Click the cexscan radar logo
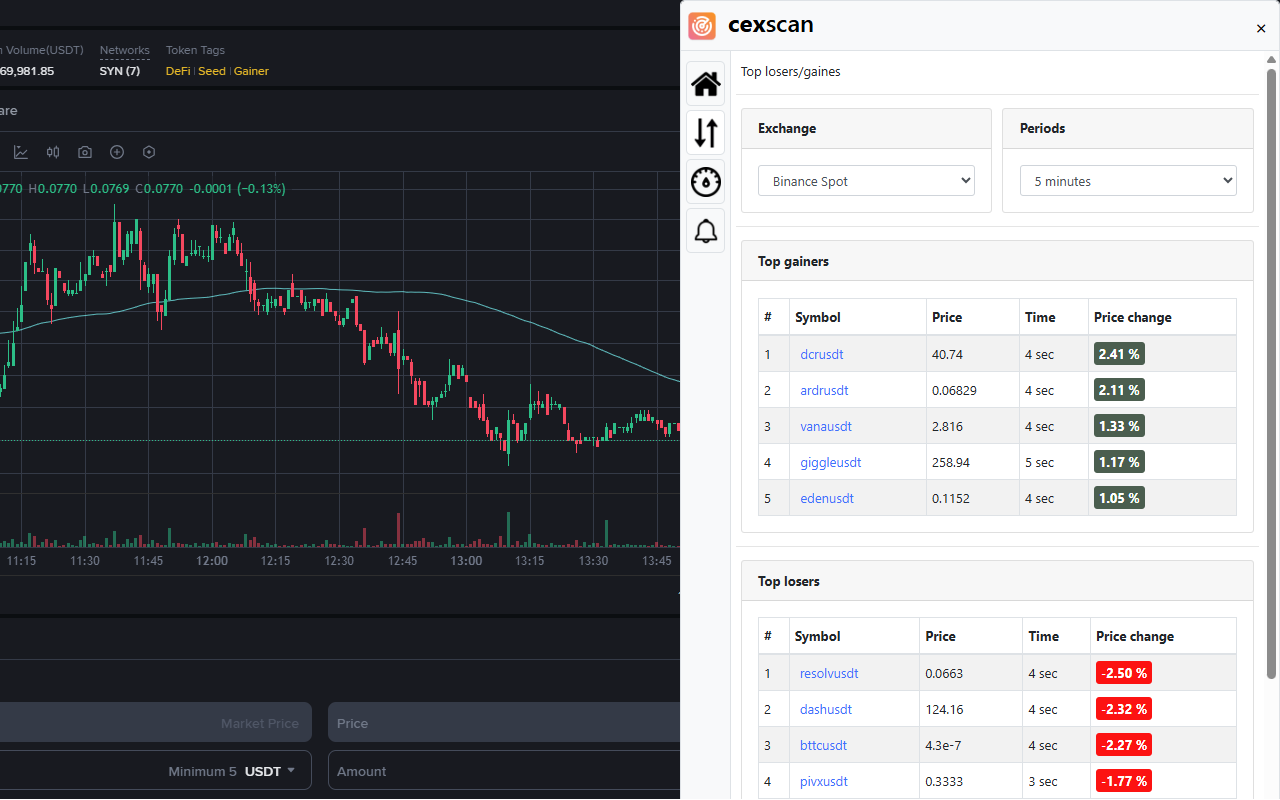This screenshot has width=1280, height=800. click(x=702, y=26)
